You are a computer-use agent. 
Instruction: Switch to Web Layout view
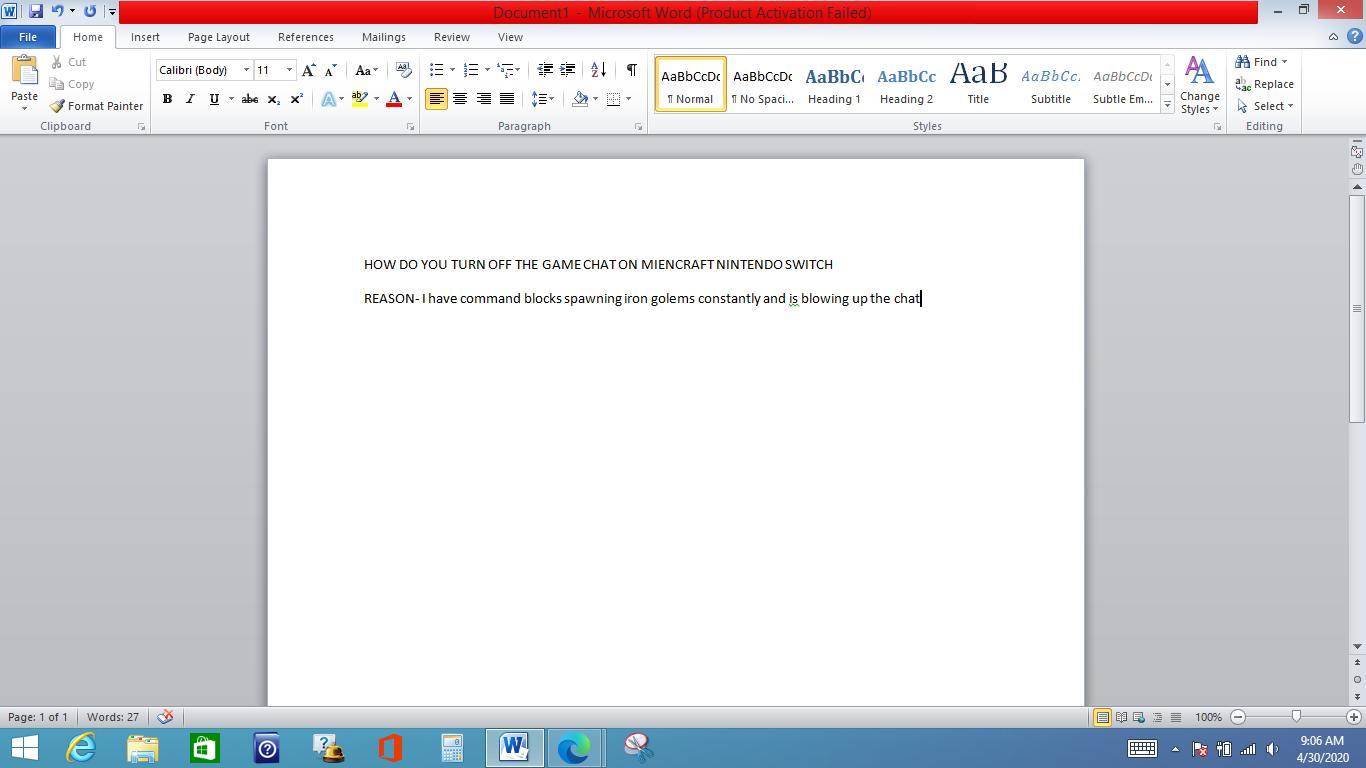[1139, 717]
